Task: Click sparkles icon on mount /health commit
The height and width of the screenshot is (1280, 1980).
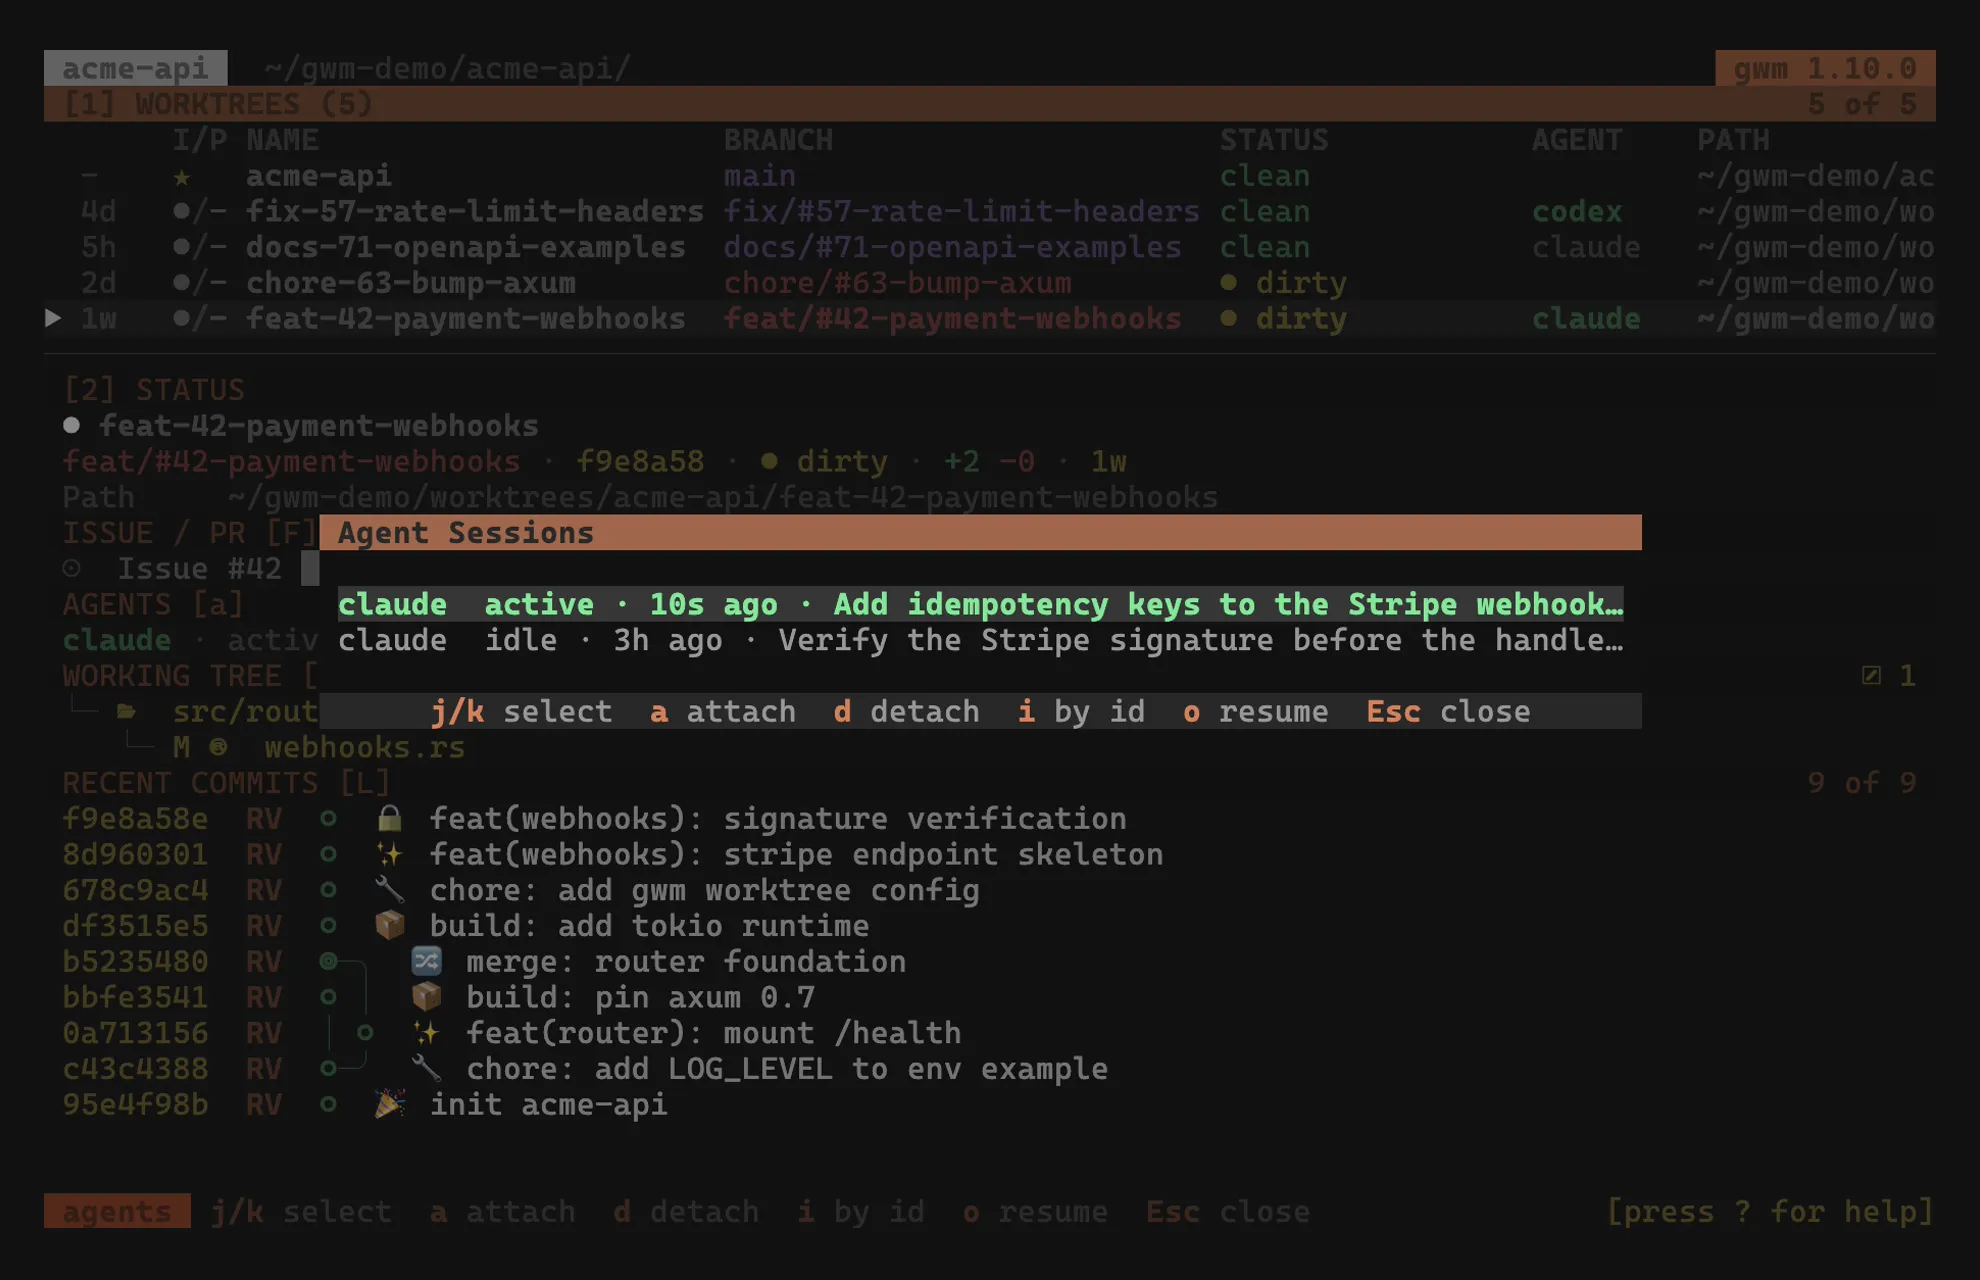Action: tap(426, 1033)
